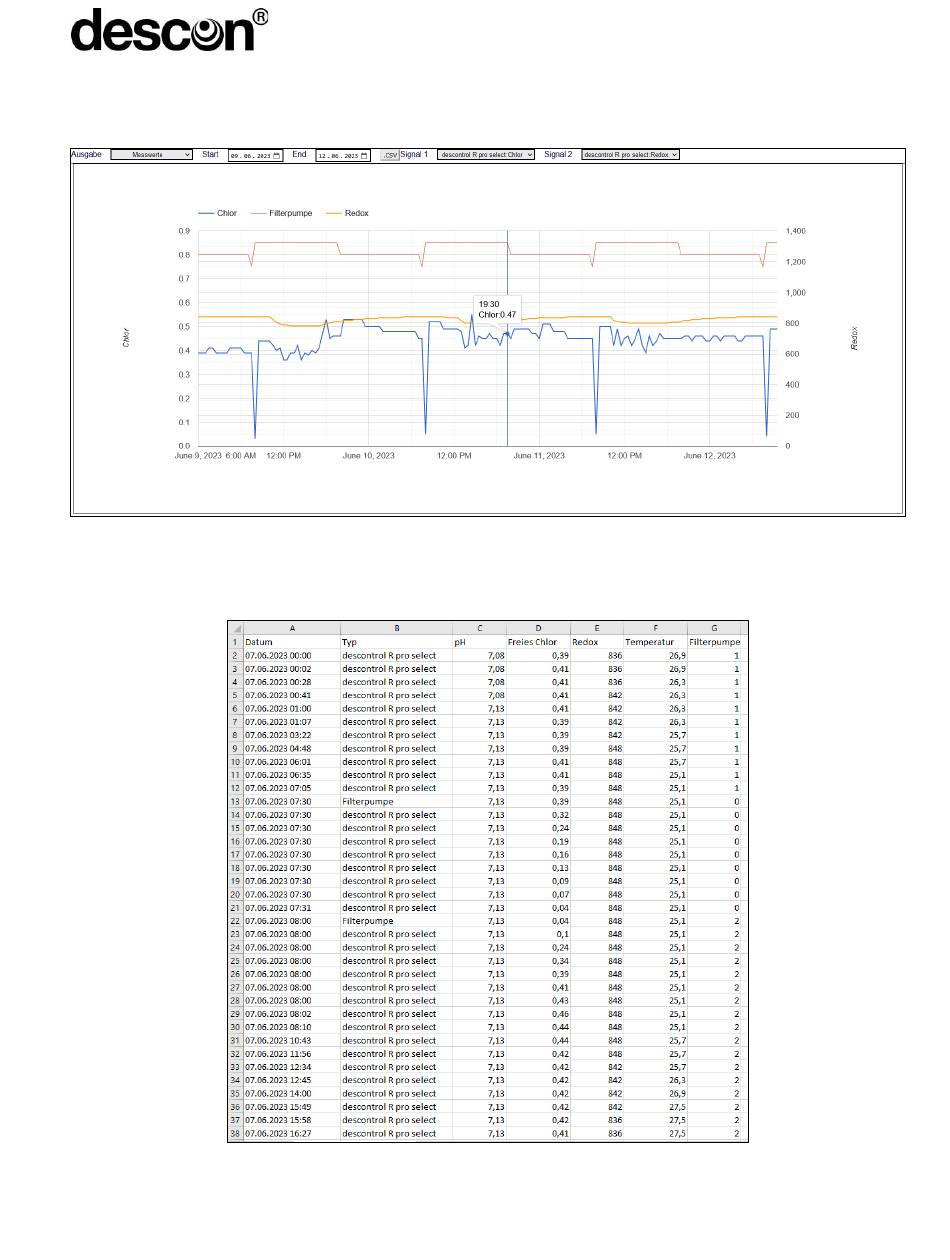
Task: Click the vertical cursor line in chart
Action: pos(507,338)
